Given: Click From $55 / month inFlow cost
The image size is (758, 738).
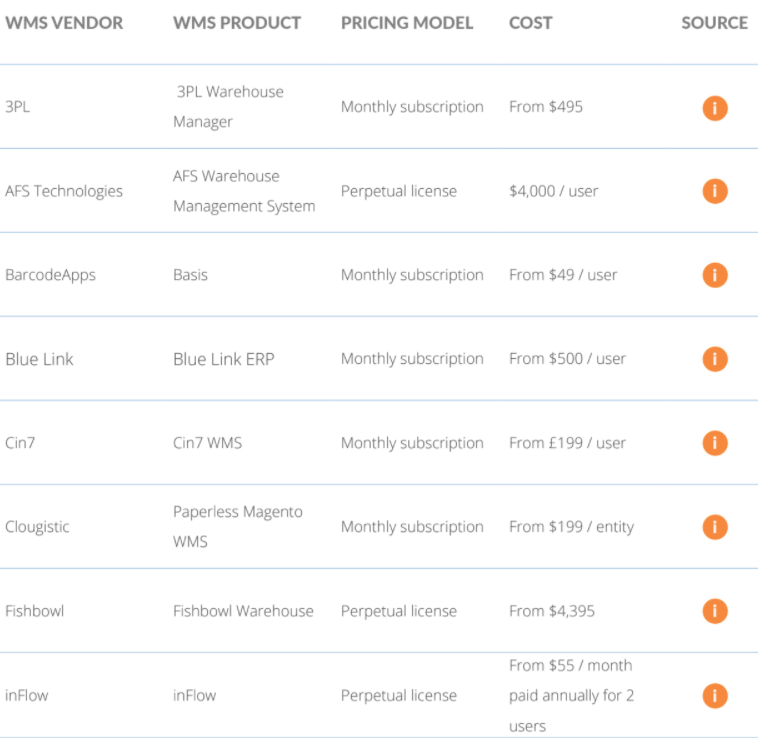Looking at the screenshot, I should coord(571,695).
